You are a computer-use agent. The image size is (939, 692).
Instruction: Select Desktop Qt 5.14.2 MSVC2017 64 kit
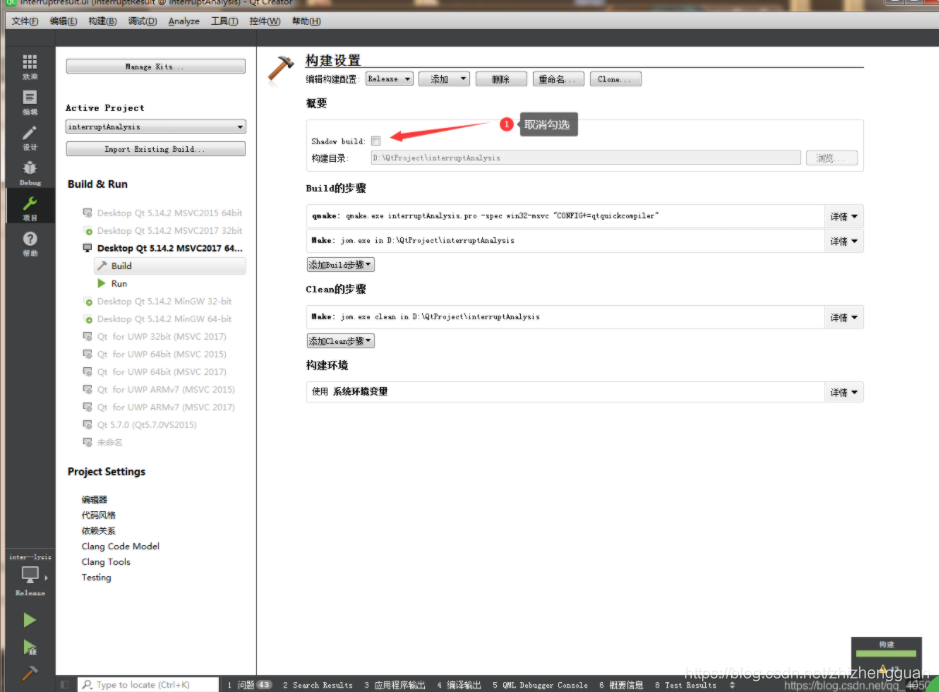[x=169, y=248]
